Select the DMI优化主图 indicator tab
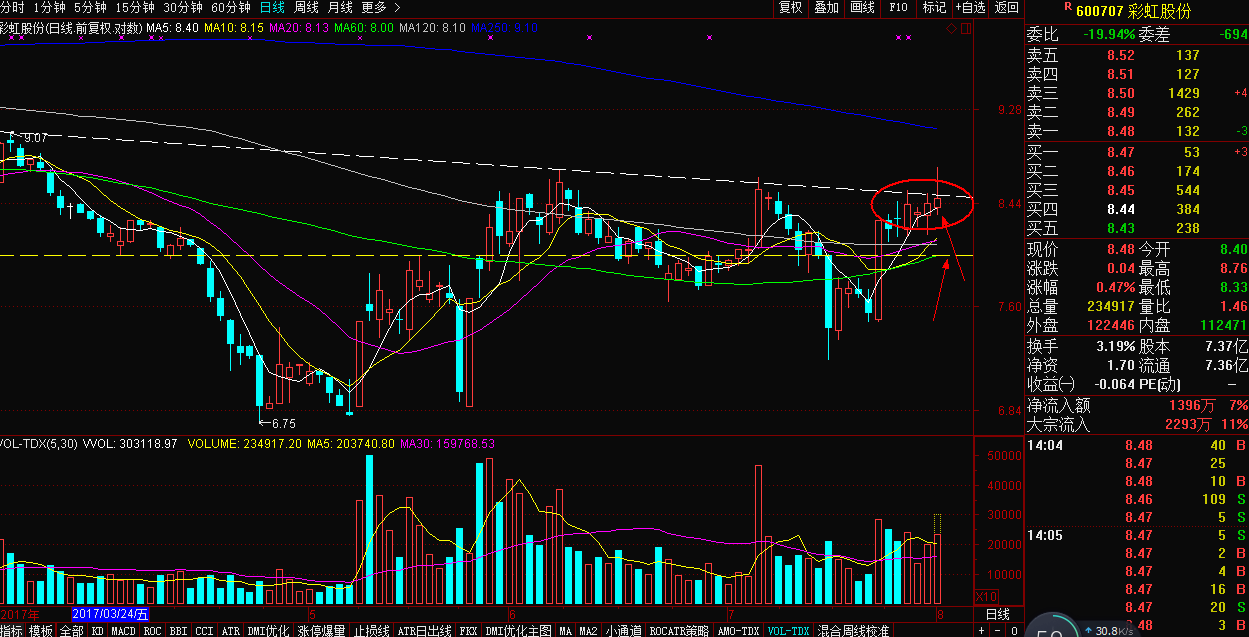The width and height of the screenshot is (1249, 637). coord(518,631)
